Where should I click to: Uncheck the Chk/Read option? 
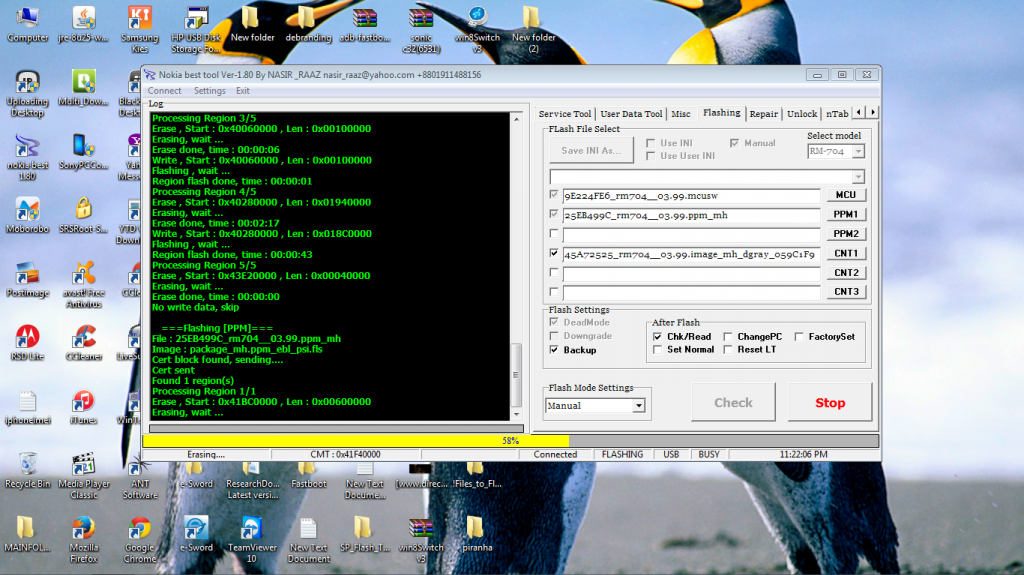click(x=657, y=337)
